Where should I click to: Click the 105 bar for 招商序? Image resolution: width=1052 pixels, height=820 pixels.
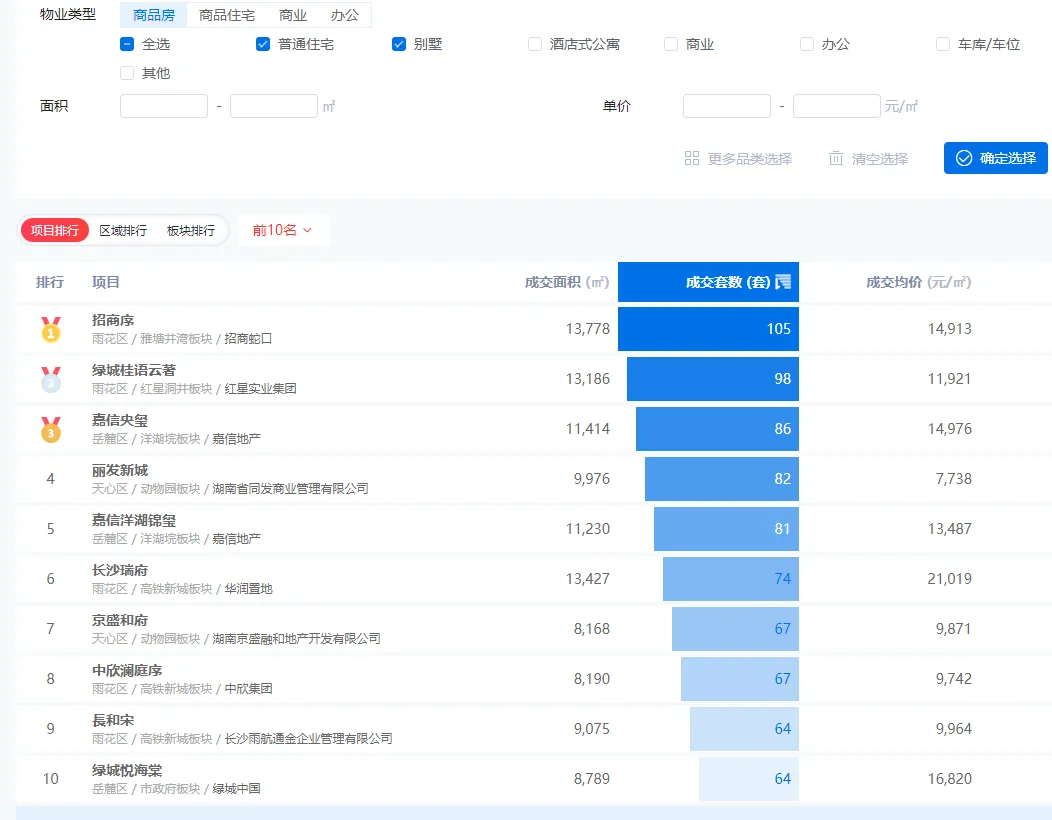click(x=708, y=329)
